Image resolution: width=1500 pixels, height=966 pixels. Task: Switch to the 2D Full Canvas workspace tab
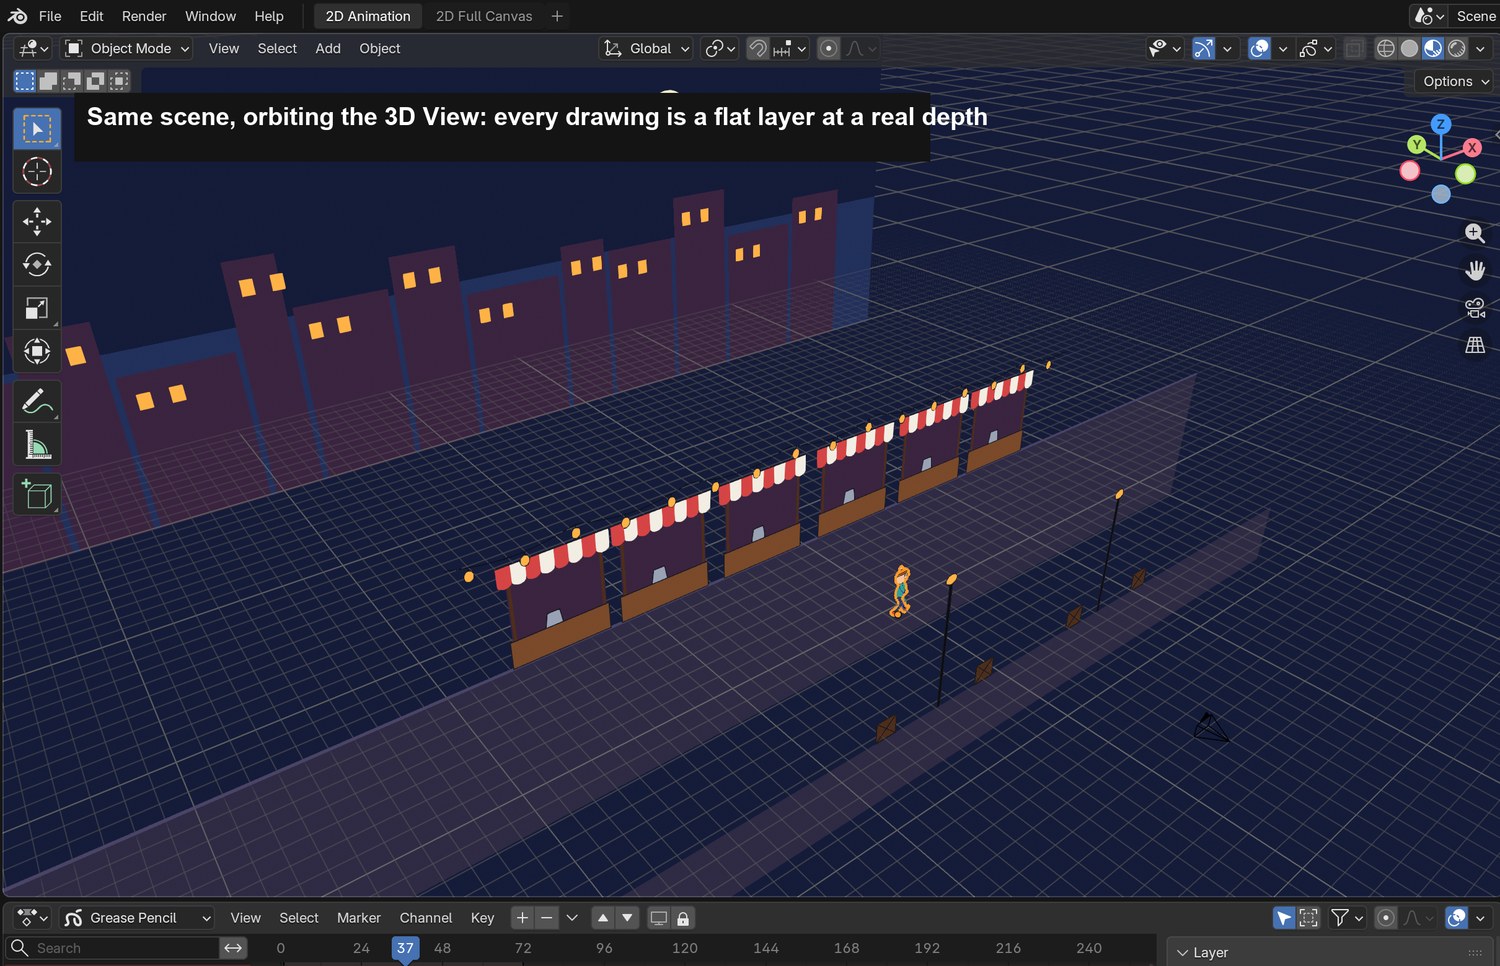click(484, 16)
